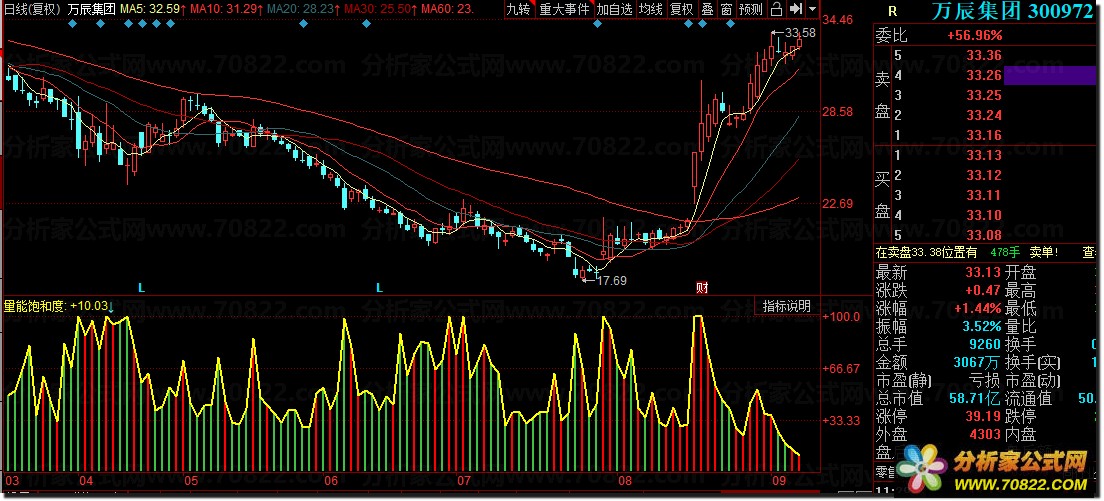Select buy level 5 price 33.08

point(984,235)
